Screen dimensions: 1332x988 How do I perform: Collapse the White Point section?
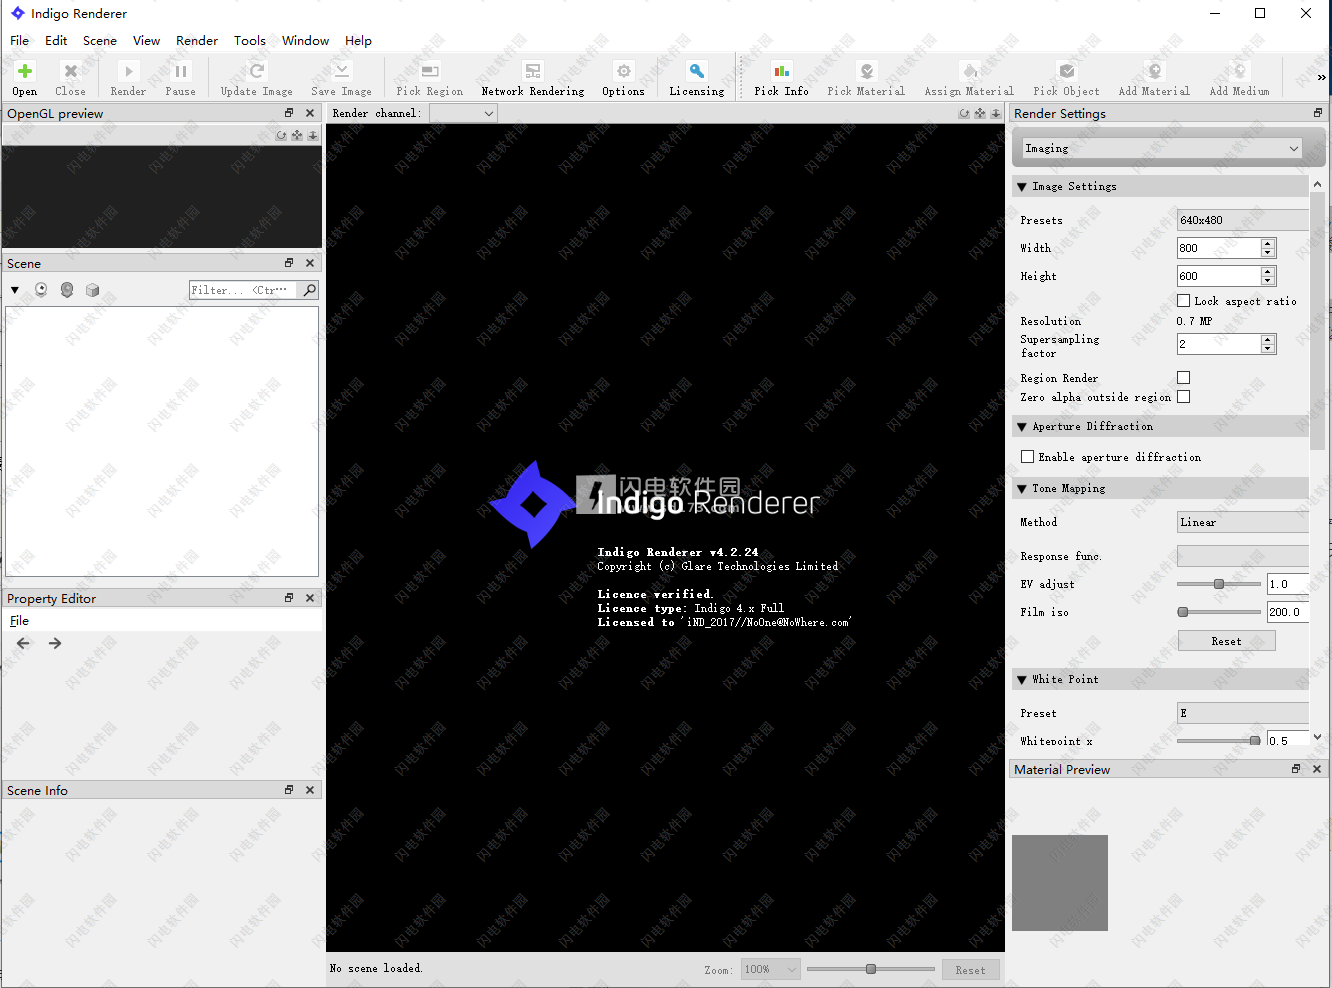click(1022, 680)
